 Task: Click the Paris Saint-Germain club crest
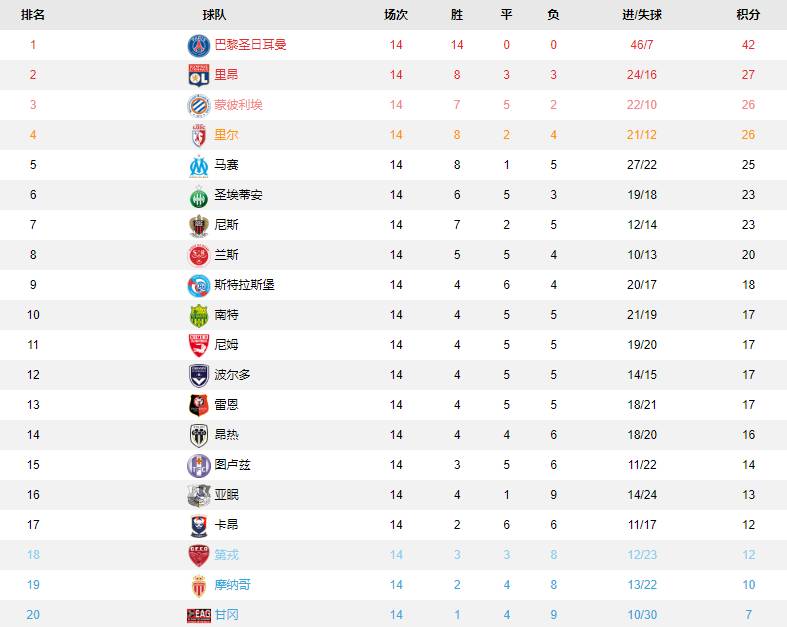[x=199, y=45]
